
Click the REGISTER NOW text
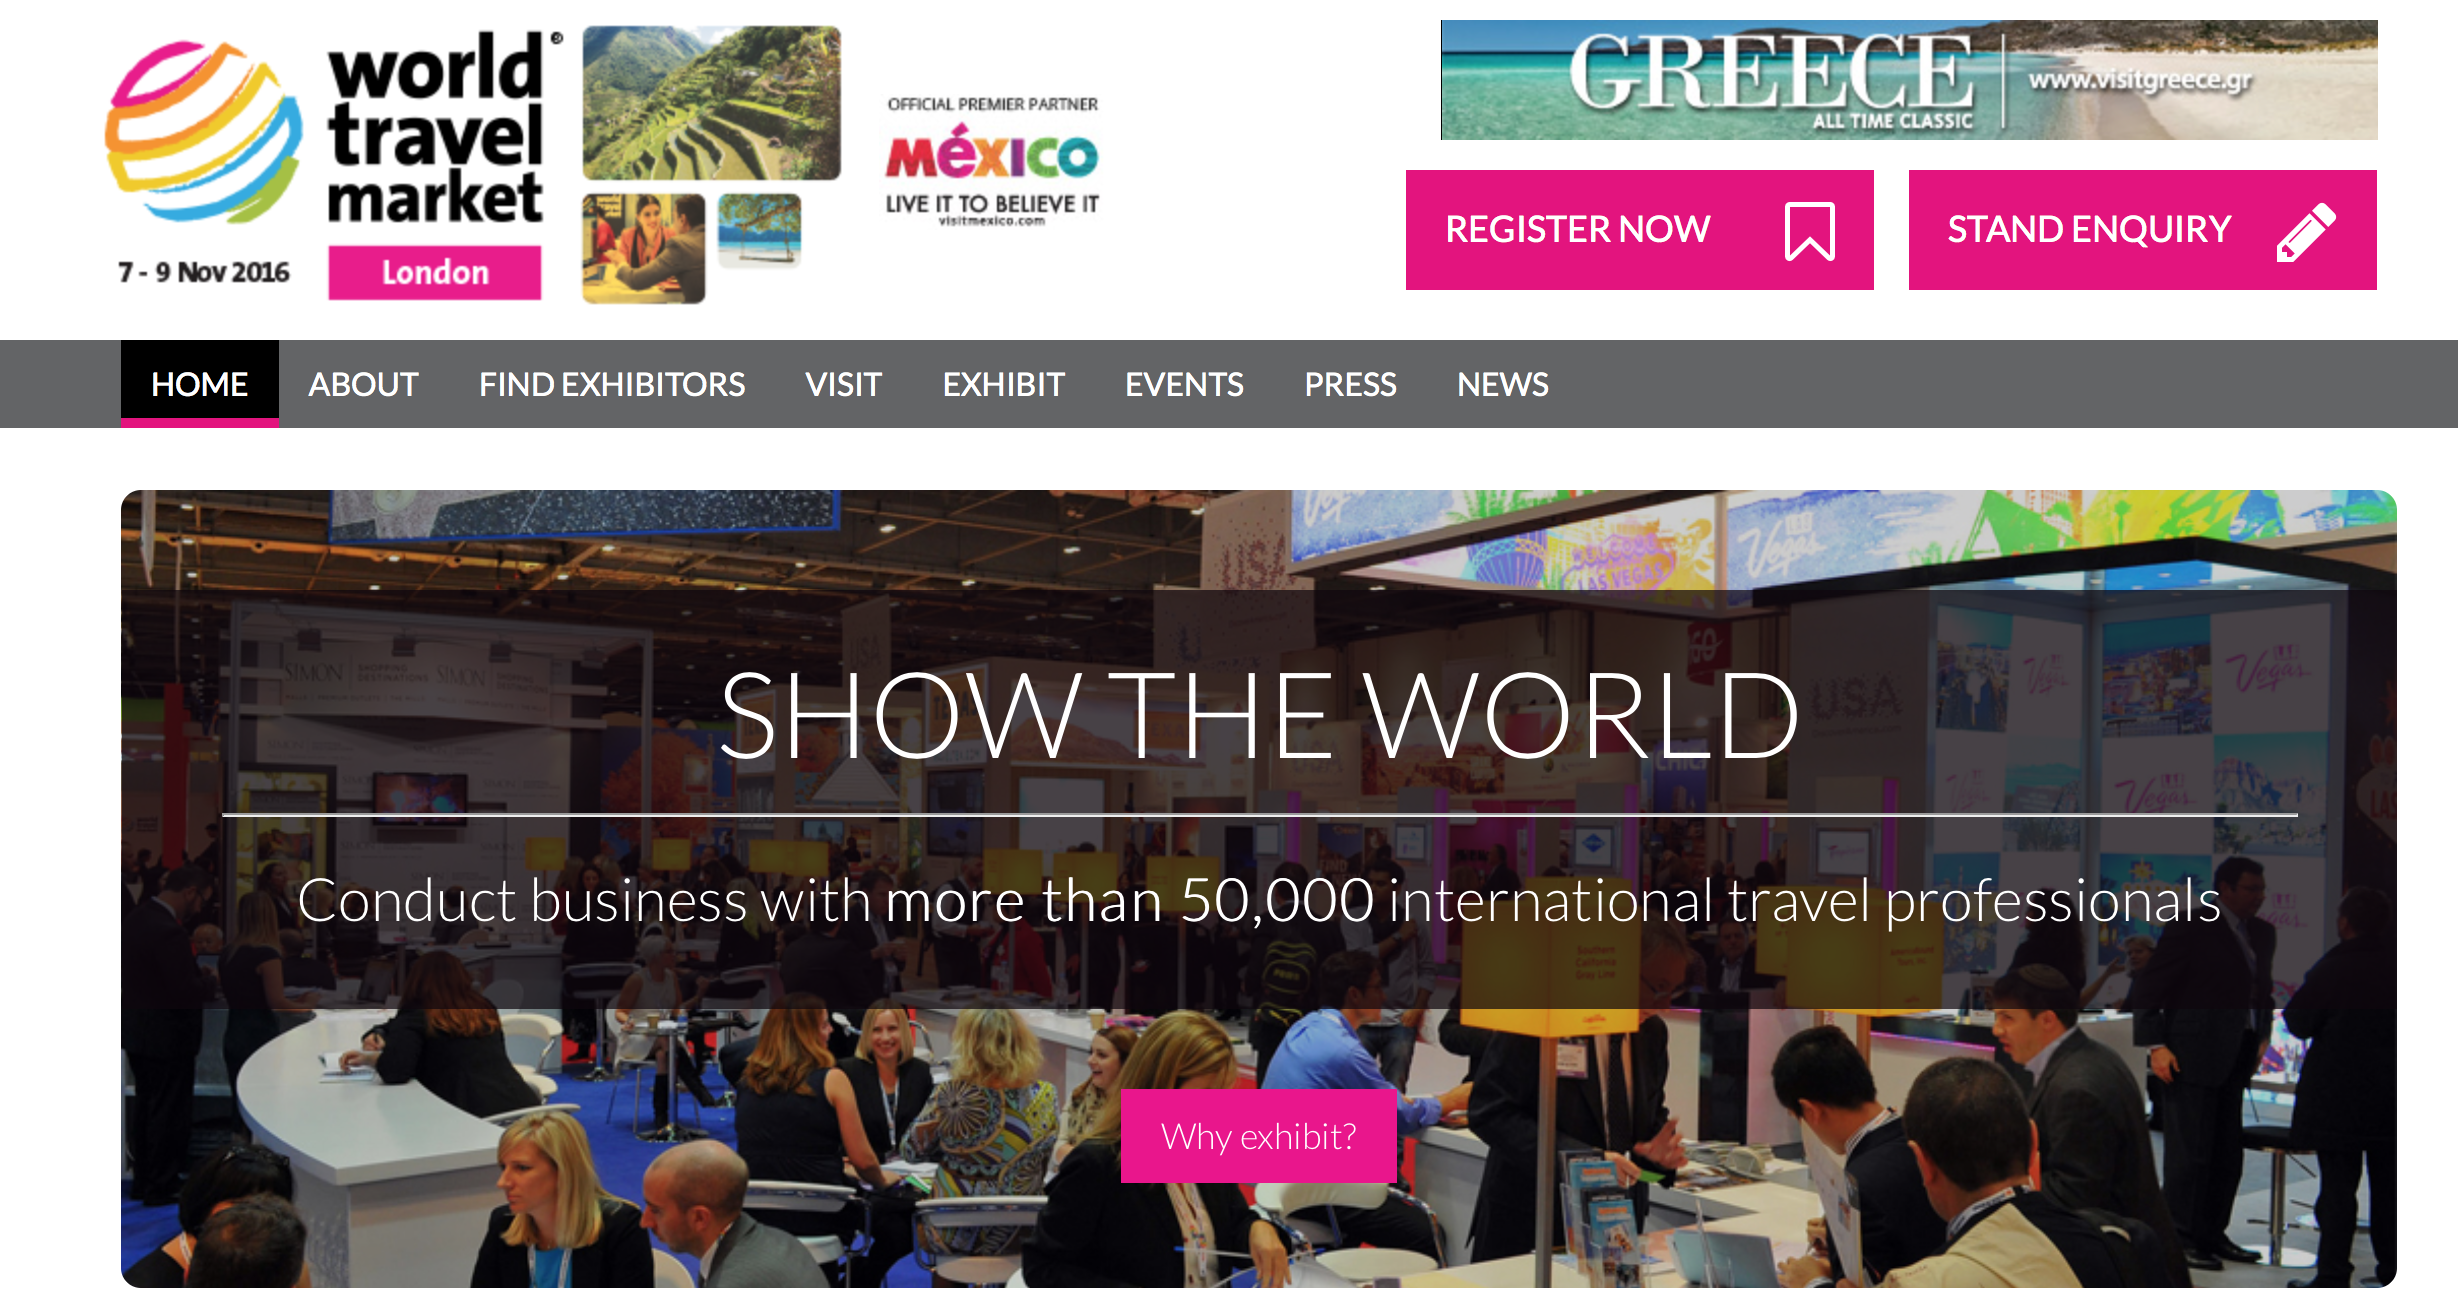click(x=1578, y=230)
